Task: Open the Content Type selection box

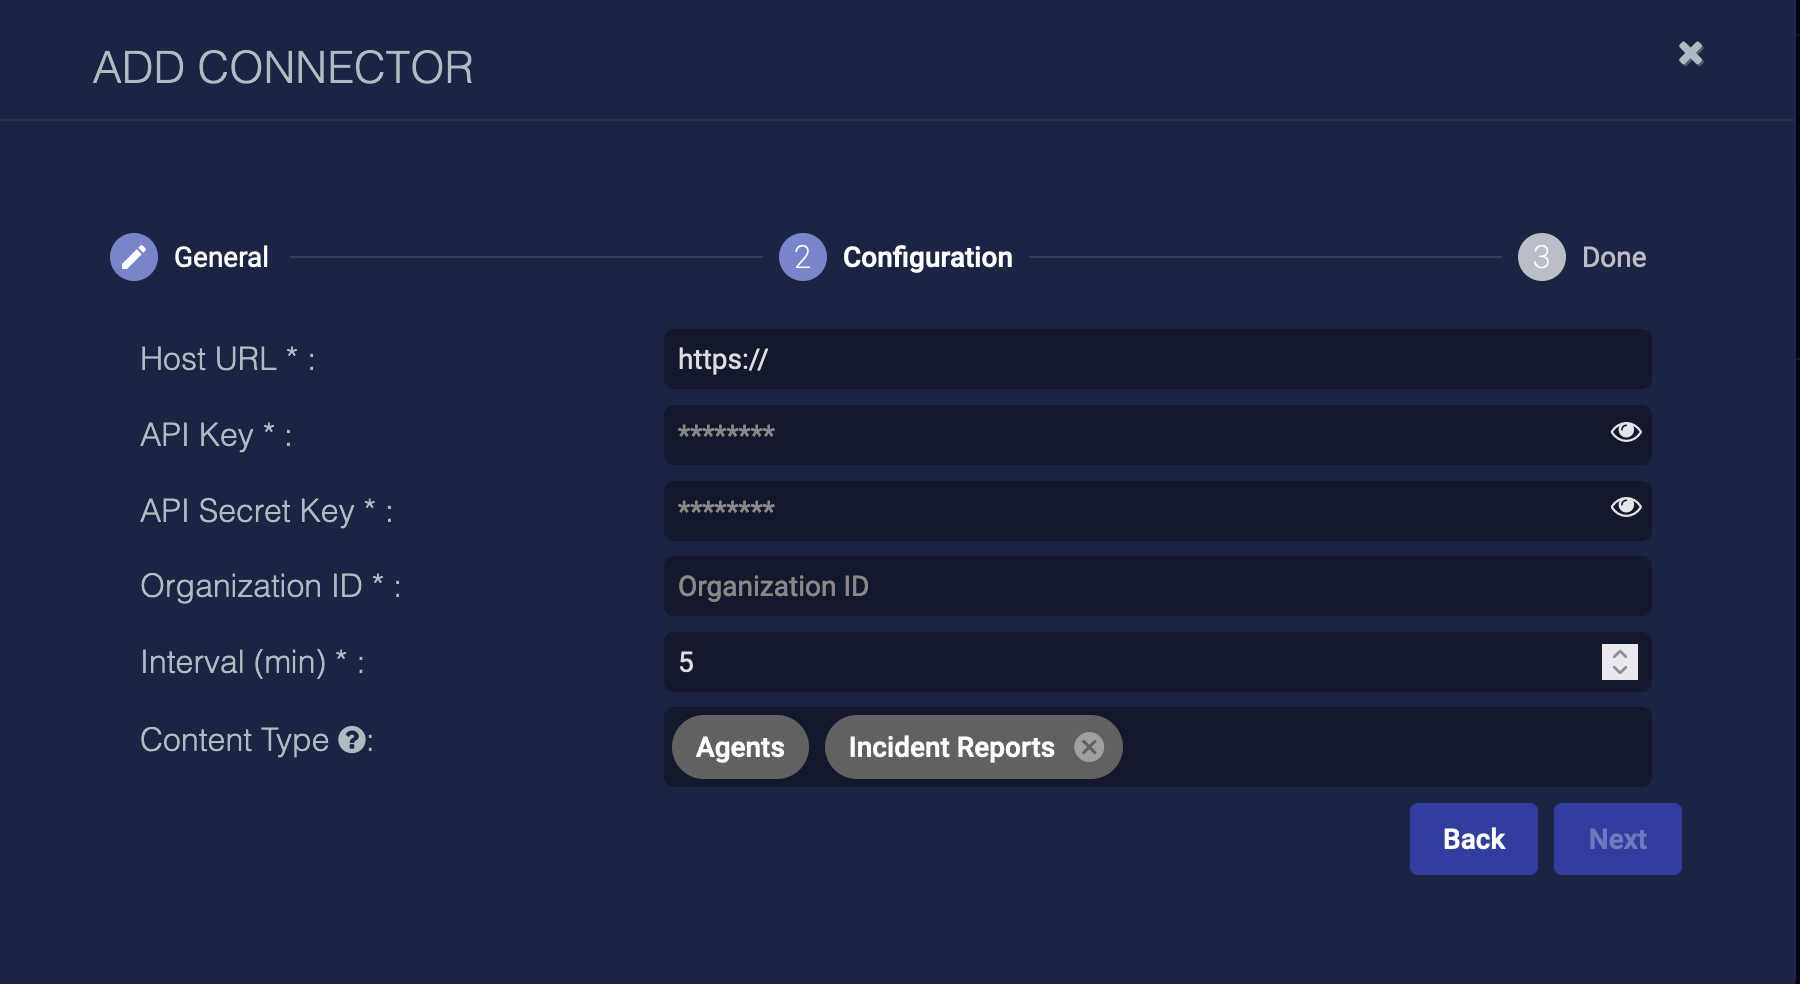Action: [x=1380, y=747]
